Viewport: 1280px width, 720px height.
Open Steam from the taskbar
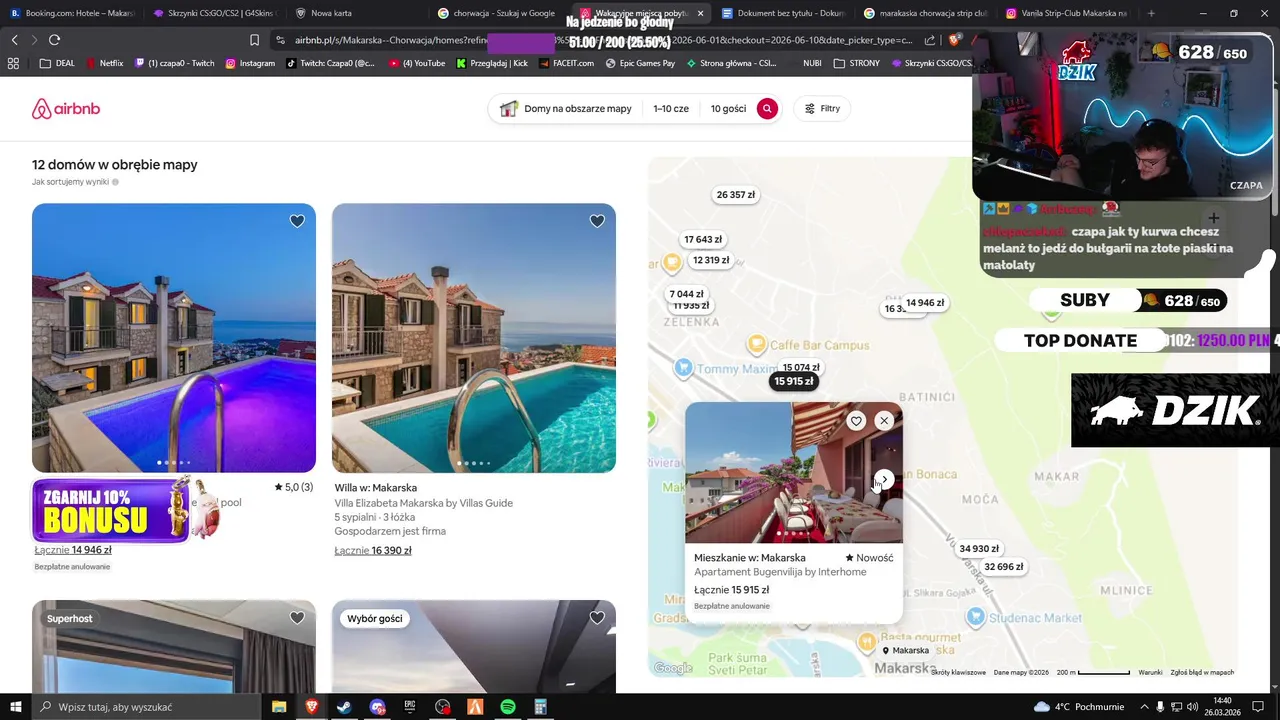tap(344, 707)
